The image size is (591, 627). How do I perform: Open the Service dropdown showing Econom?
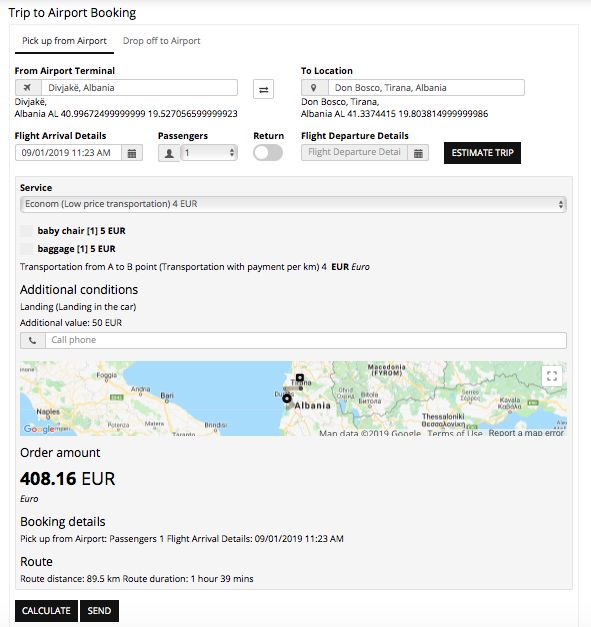tap(293, 204)
